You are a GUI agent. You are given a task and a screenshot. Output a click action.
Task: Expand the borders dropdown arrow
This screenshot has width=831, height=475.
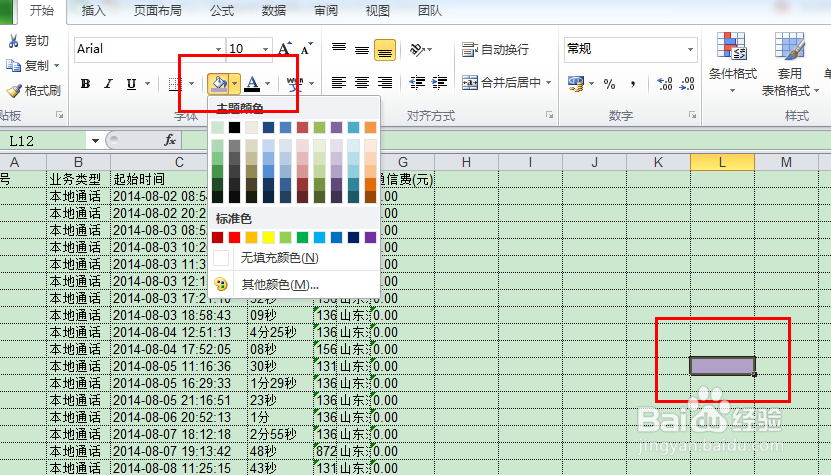tap(191, 83)
